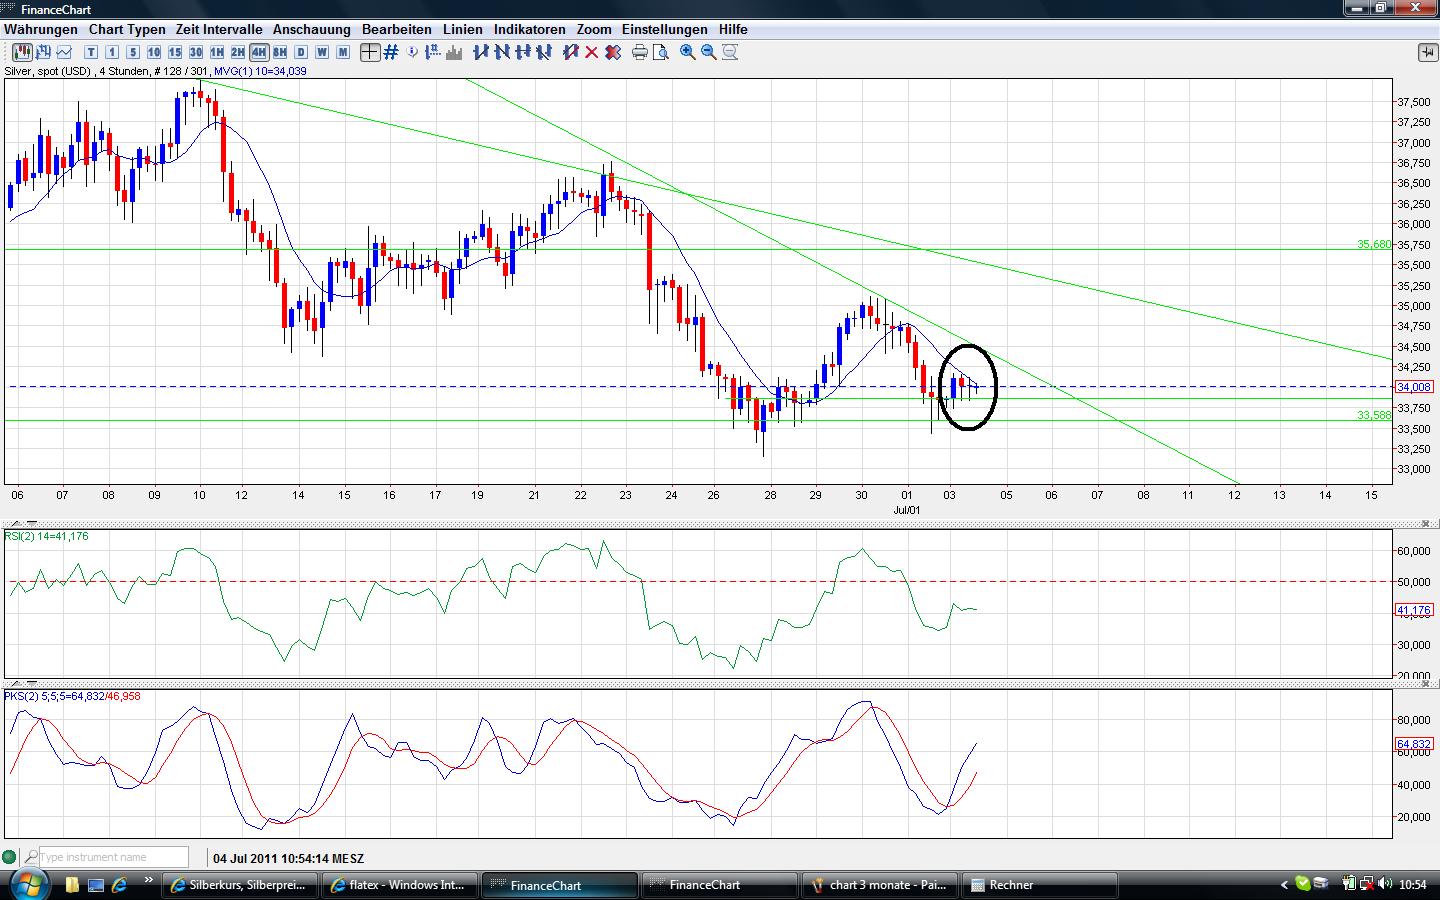Select the first blue line-drawing tool
The width and height of the screenshot is (1440, 900).
point(481,52)
